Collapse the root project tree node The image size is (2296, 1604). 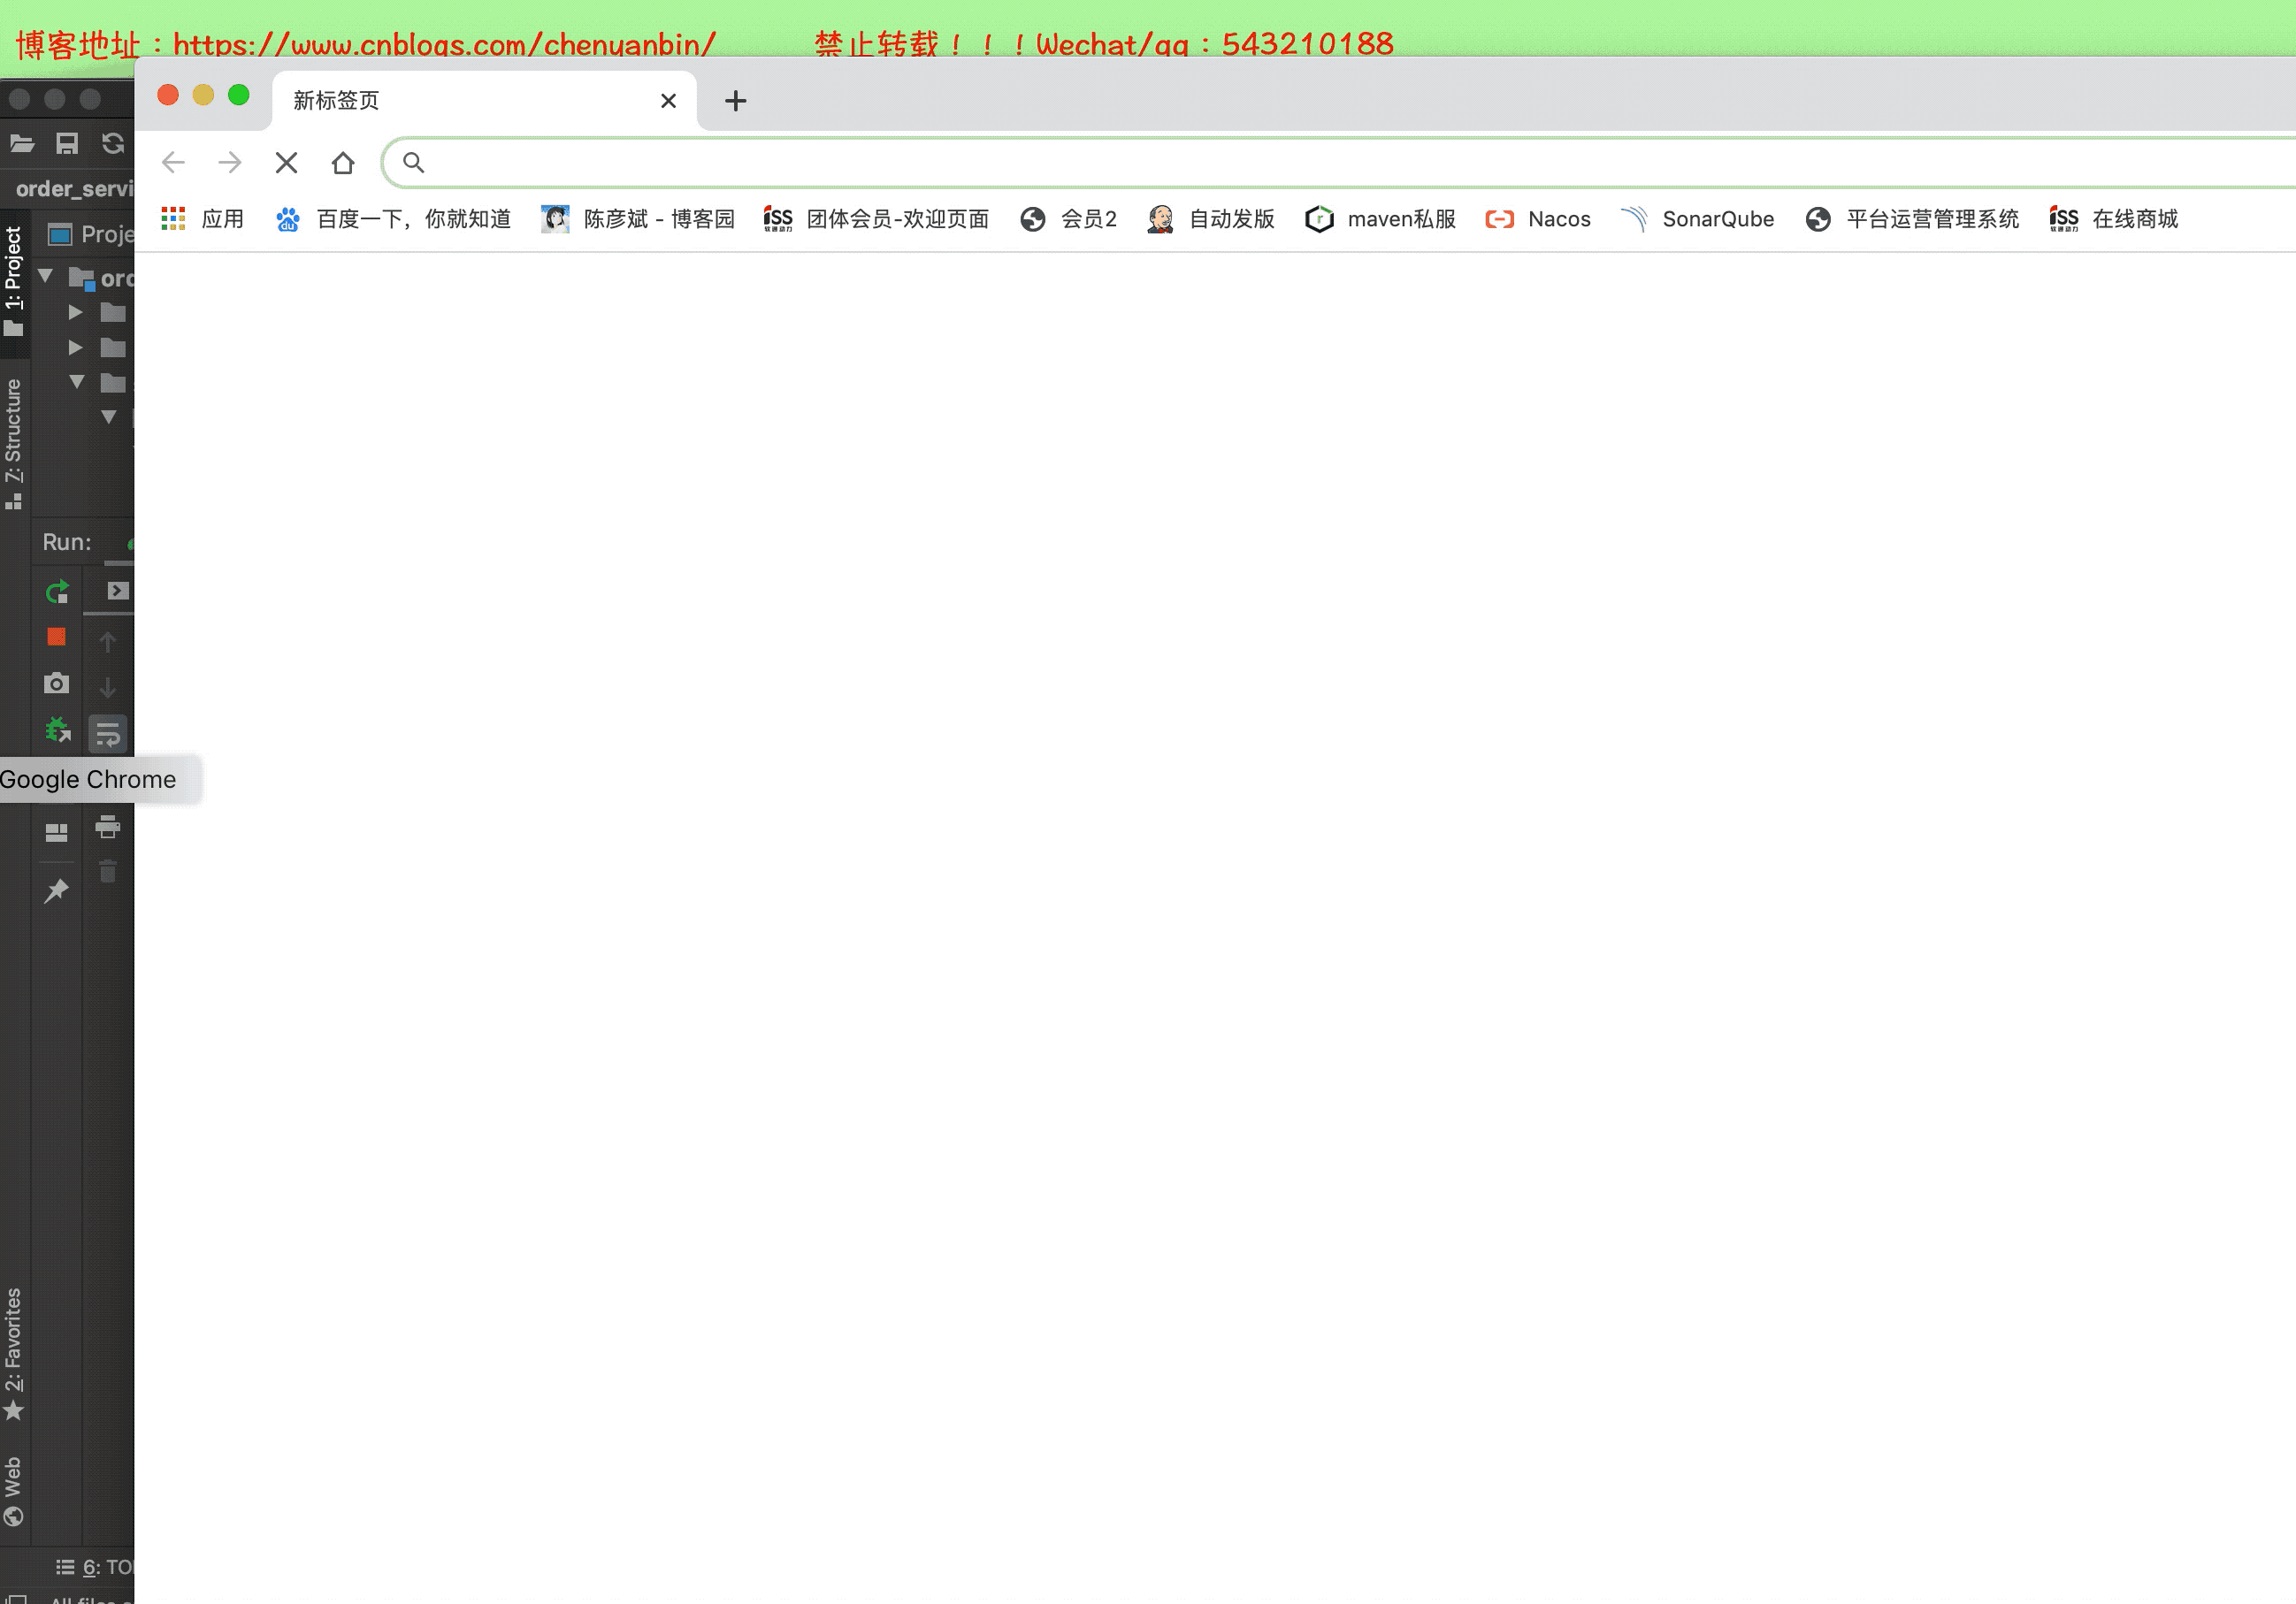point(45,276)
